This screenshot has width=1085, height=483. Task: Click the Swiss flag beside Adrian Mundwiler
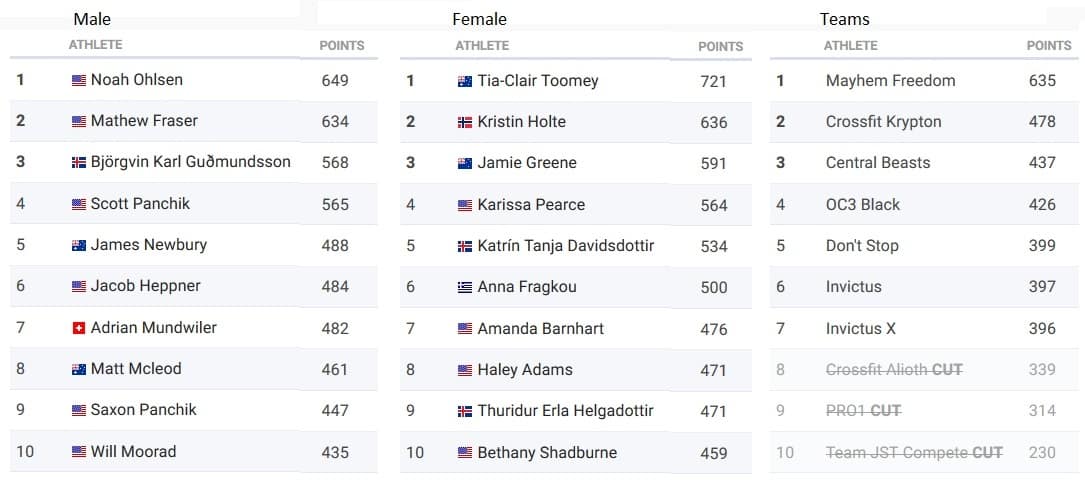(79, 328)
